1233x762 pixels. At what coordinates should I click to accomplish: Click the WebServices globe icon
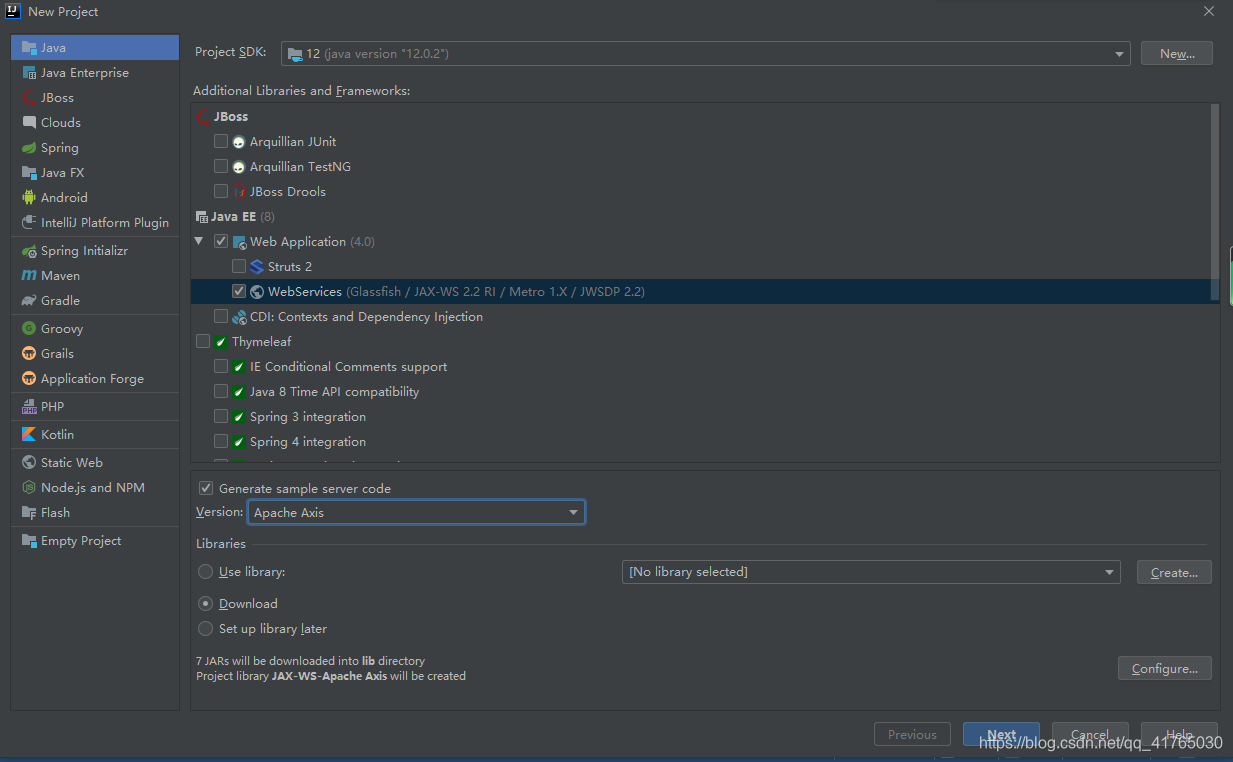(257, 291)
